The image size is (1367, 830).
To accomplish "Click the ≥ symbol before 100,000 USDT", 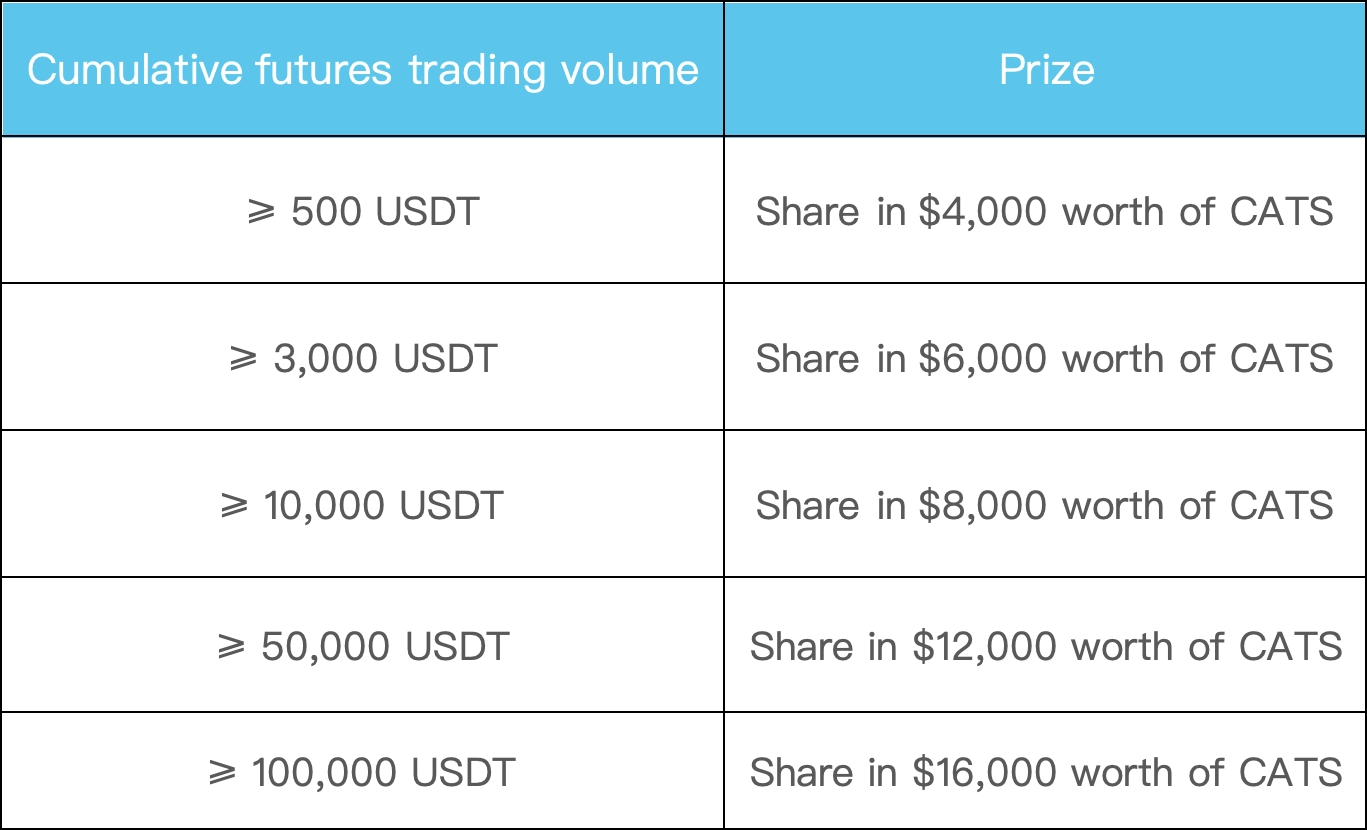I will 222,773.
